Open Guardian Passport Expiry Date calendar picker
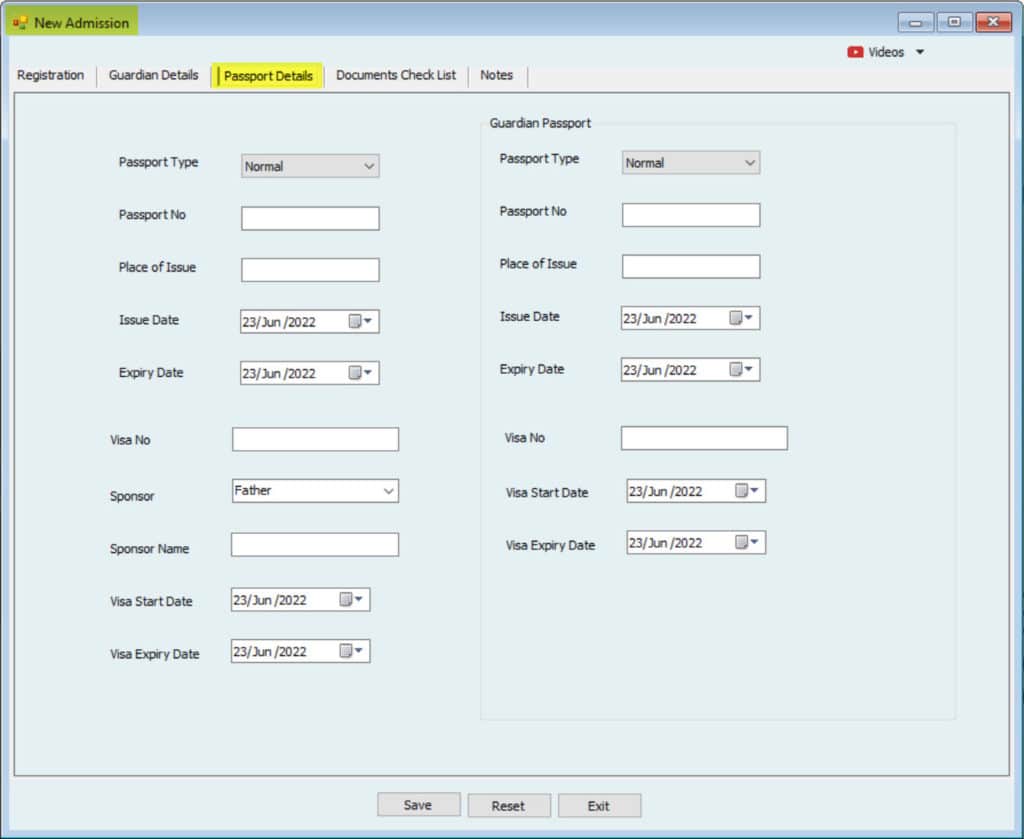The image size is (1024, 839). pos(741,370)
